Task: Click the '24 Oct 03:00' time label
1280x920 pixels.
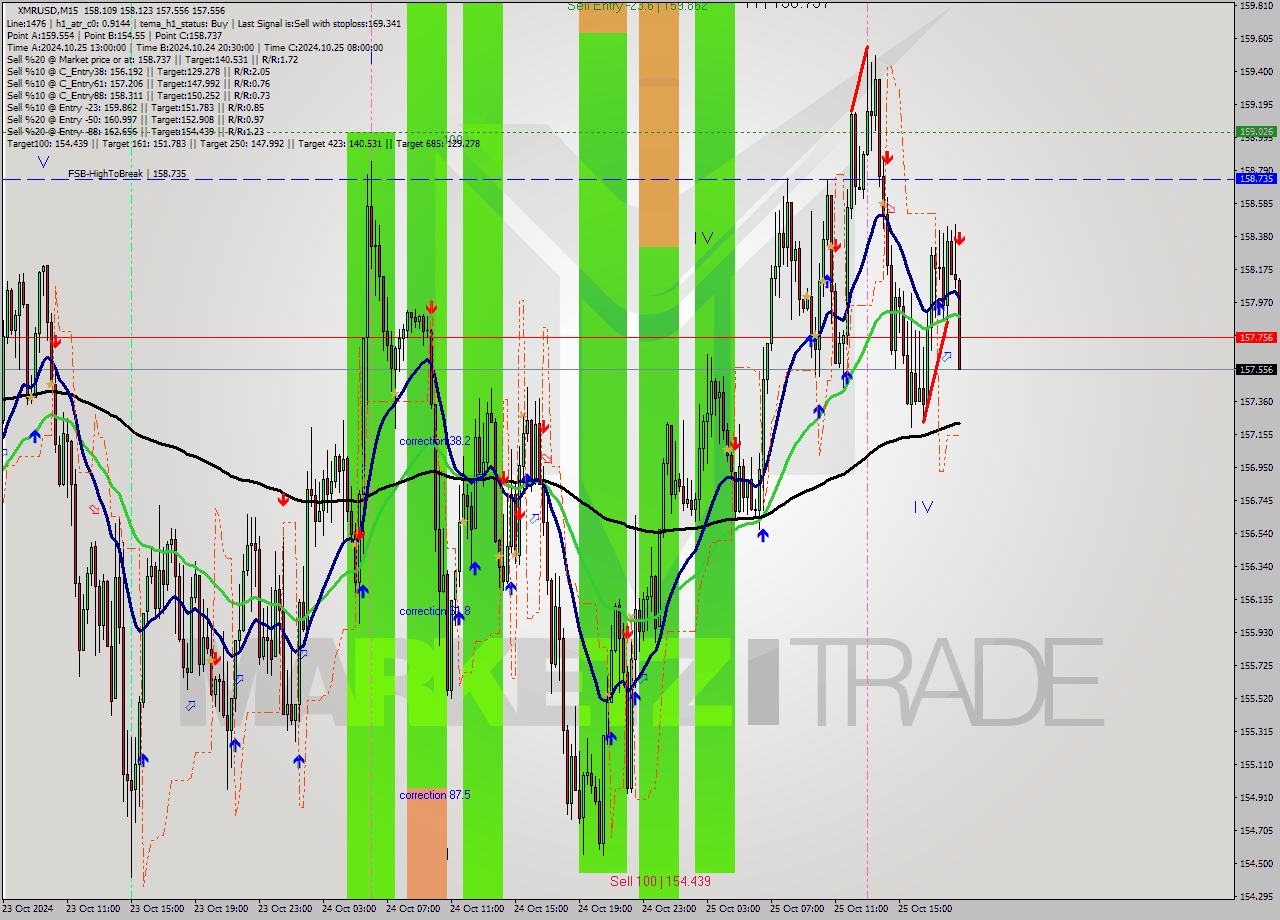Action: (349, 909)
